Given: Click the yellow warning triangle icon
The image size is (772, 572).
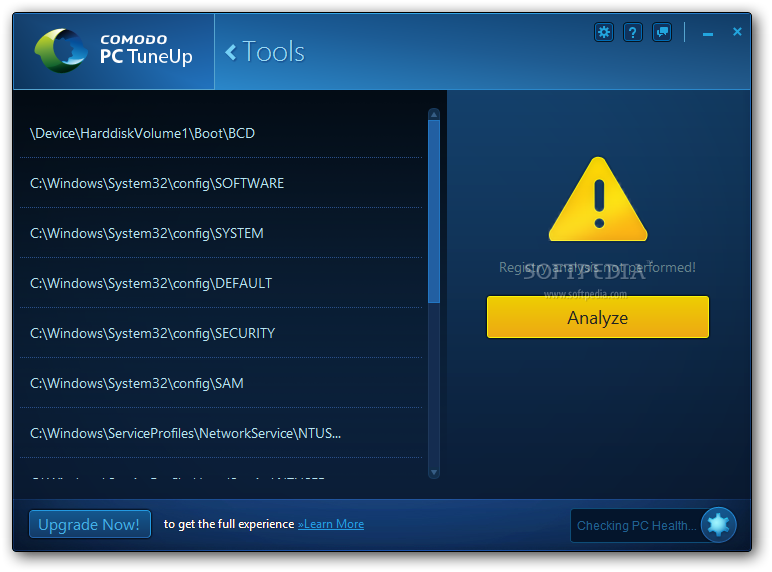Looking at the screenshot, I should [x=598, y=199].
